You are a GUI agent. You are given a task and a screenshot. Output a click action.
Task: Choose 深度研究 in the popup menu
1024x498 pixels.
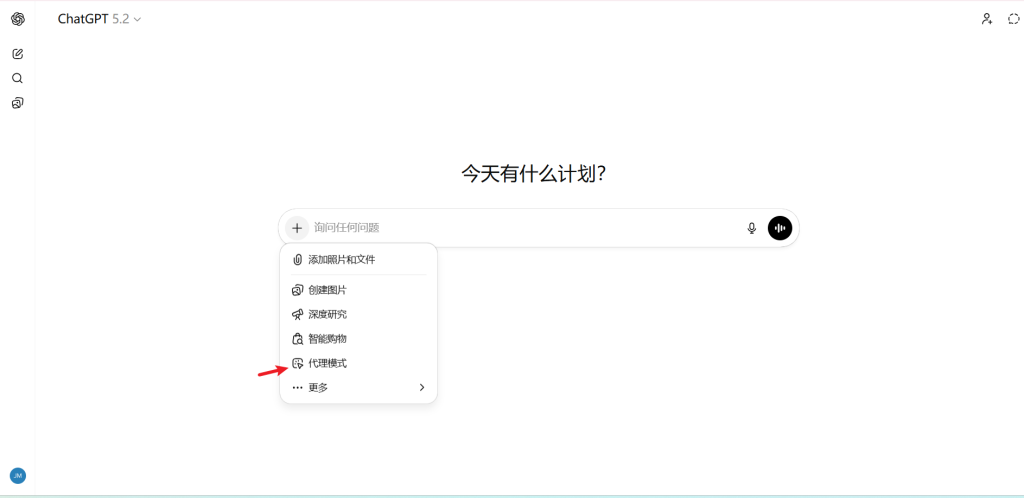(359, 314)
